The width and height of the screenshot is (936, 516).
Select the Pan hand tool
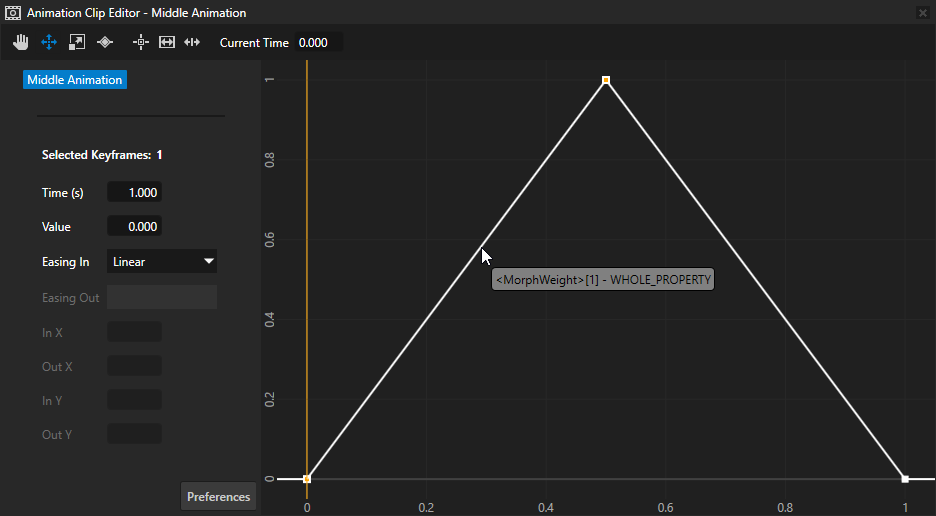coord(21,42)
